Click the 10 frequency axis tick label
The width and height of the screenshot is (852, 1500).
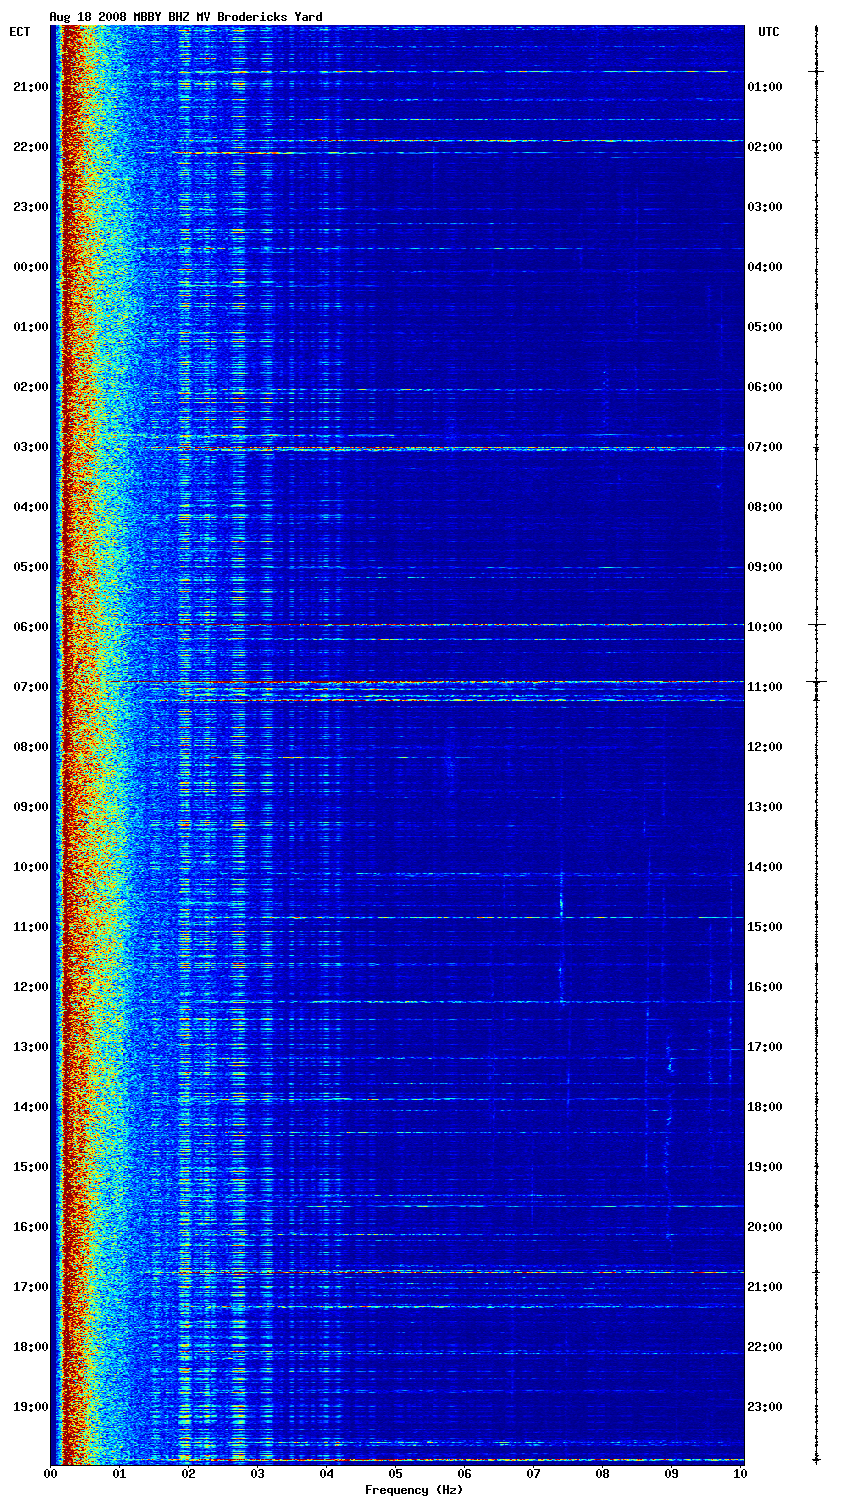click(x=740, y=1474)
